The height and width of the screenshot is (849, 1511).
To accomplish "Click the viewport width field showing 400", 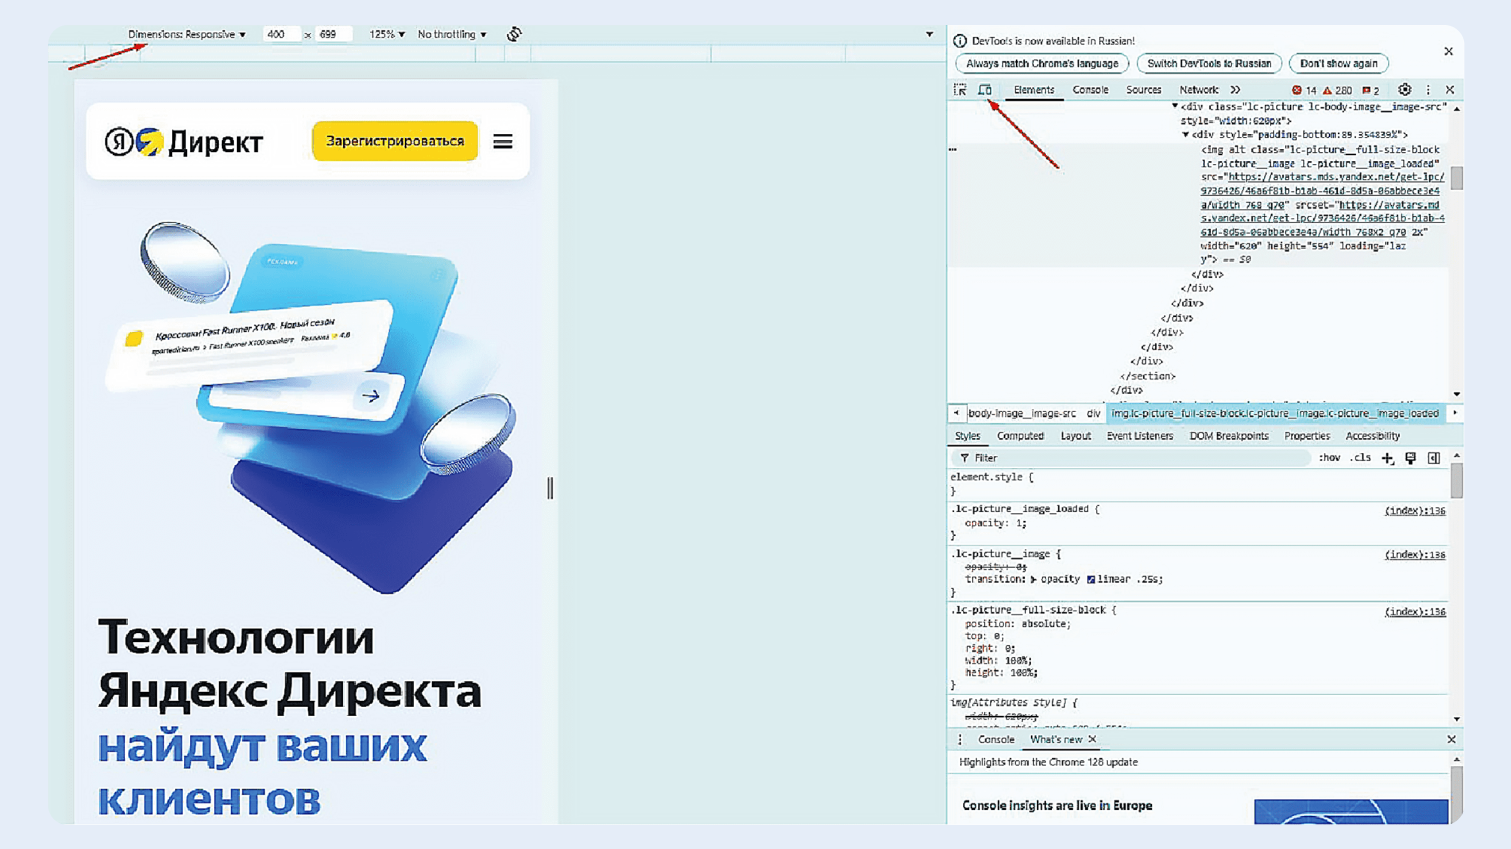I will coord(281,34).
